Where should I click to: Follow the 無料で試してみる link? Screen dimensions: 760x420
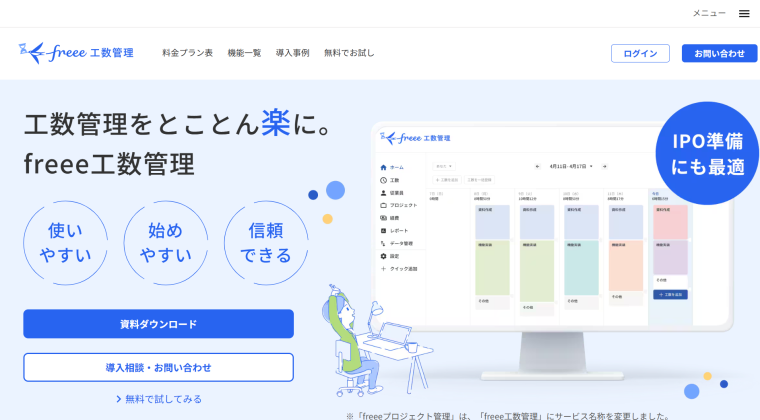point(158,399)
